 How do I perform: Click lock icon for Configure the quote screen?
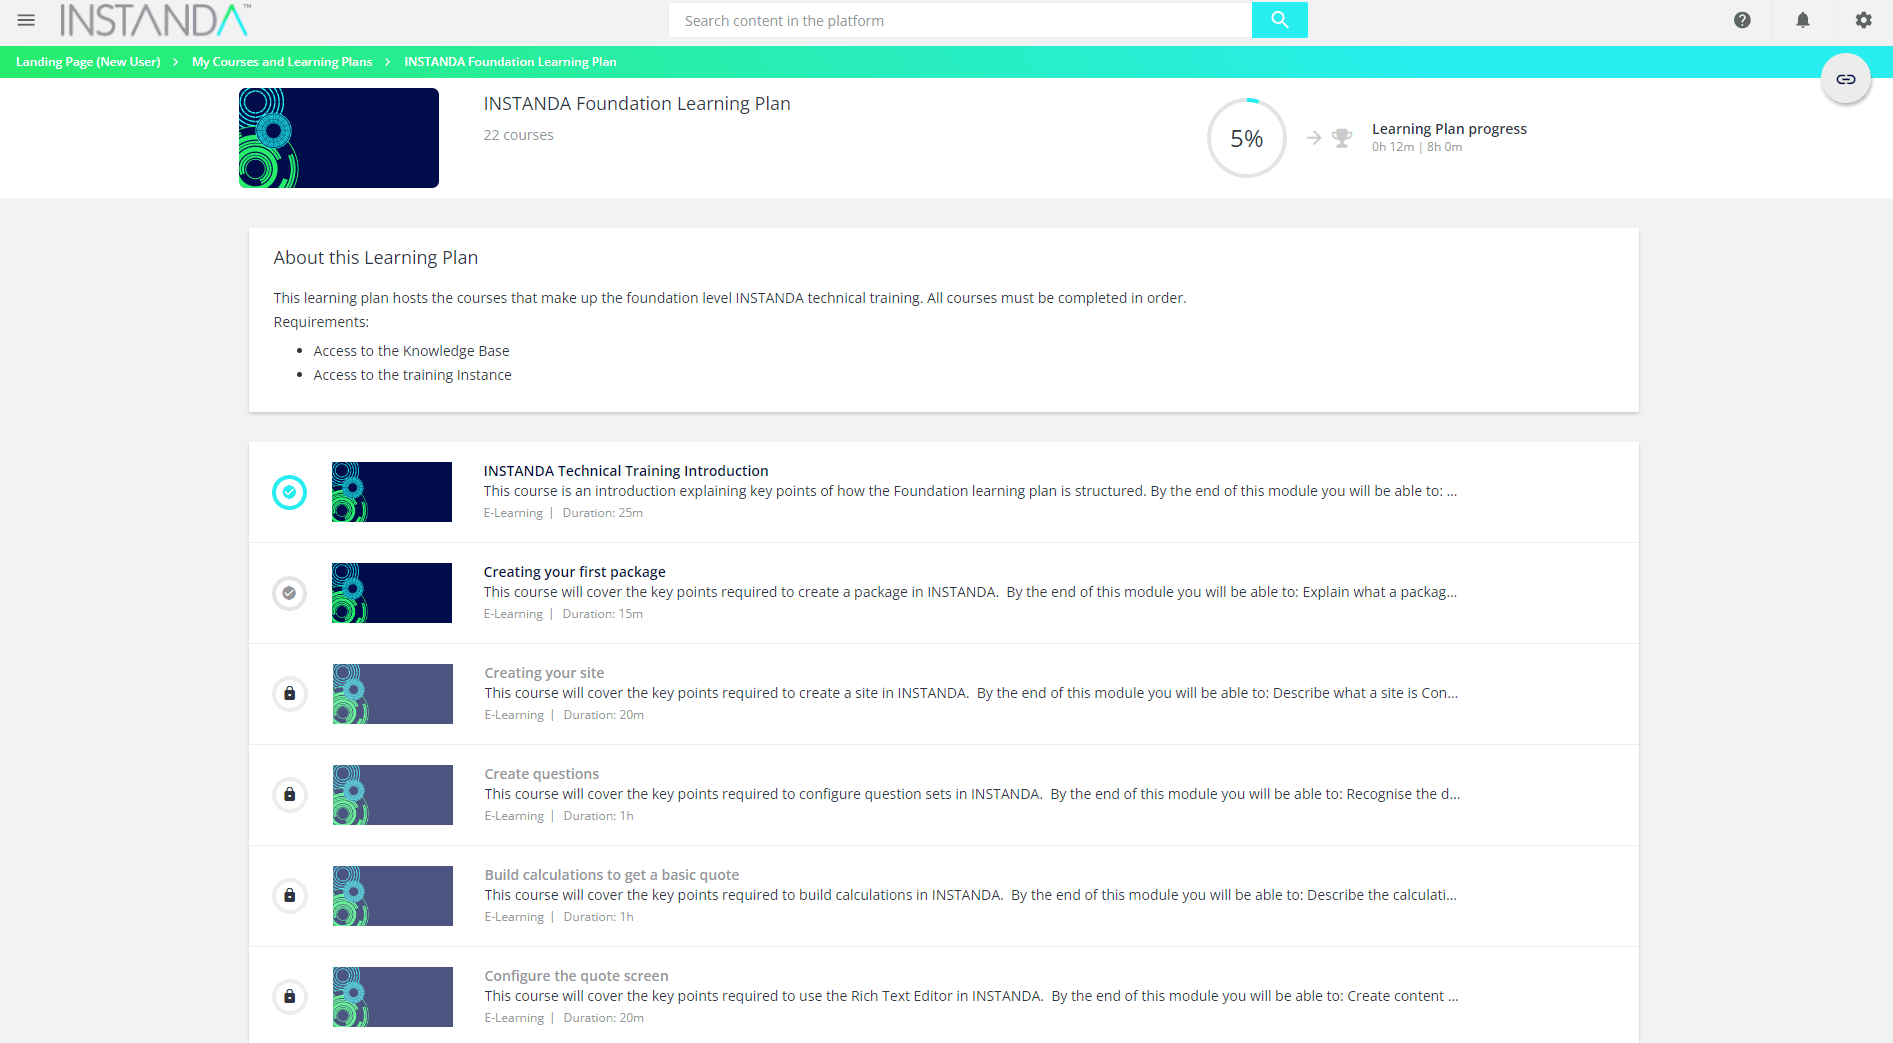(290, 997)
